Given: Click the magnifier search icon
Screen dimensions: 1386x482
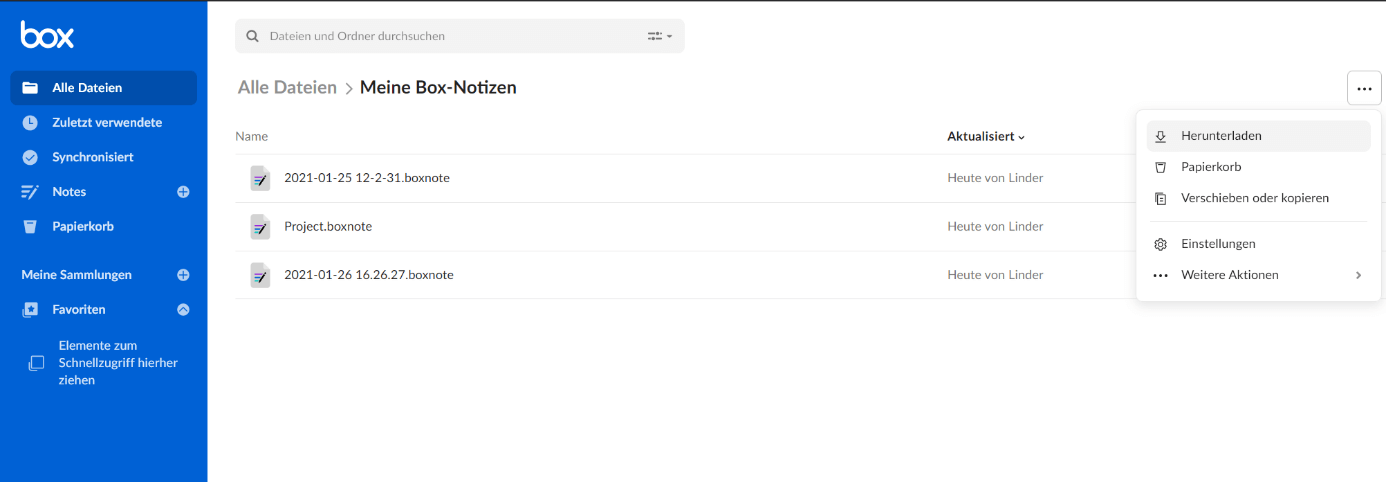Looking at the screenshot, I should 251,36.
